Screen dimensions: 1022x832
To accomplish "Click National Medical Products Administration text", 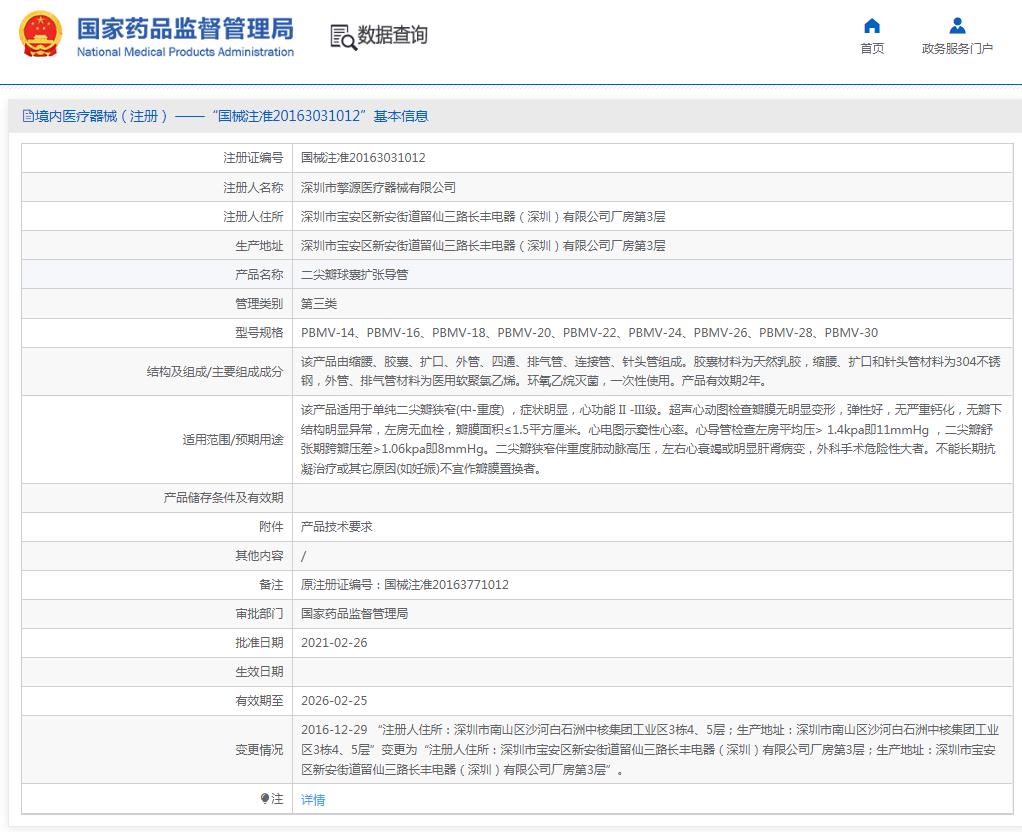I will 185,52.
